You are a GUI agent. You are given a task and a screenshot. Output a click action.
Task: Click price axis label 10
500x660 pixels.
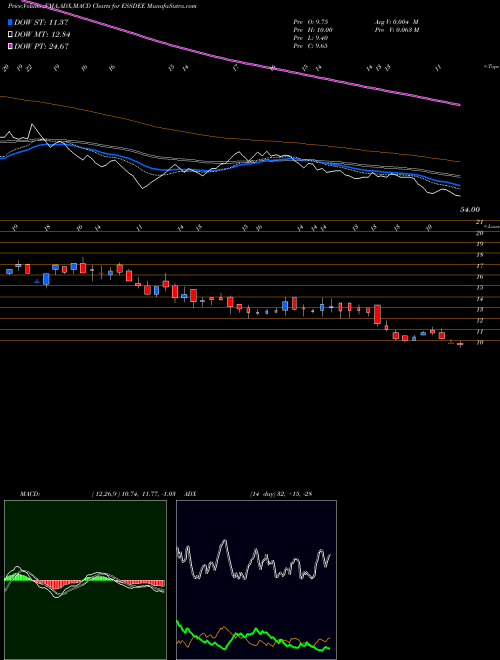(x=479, y=342)
